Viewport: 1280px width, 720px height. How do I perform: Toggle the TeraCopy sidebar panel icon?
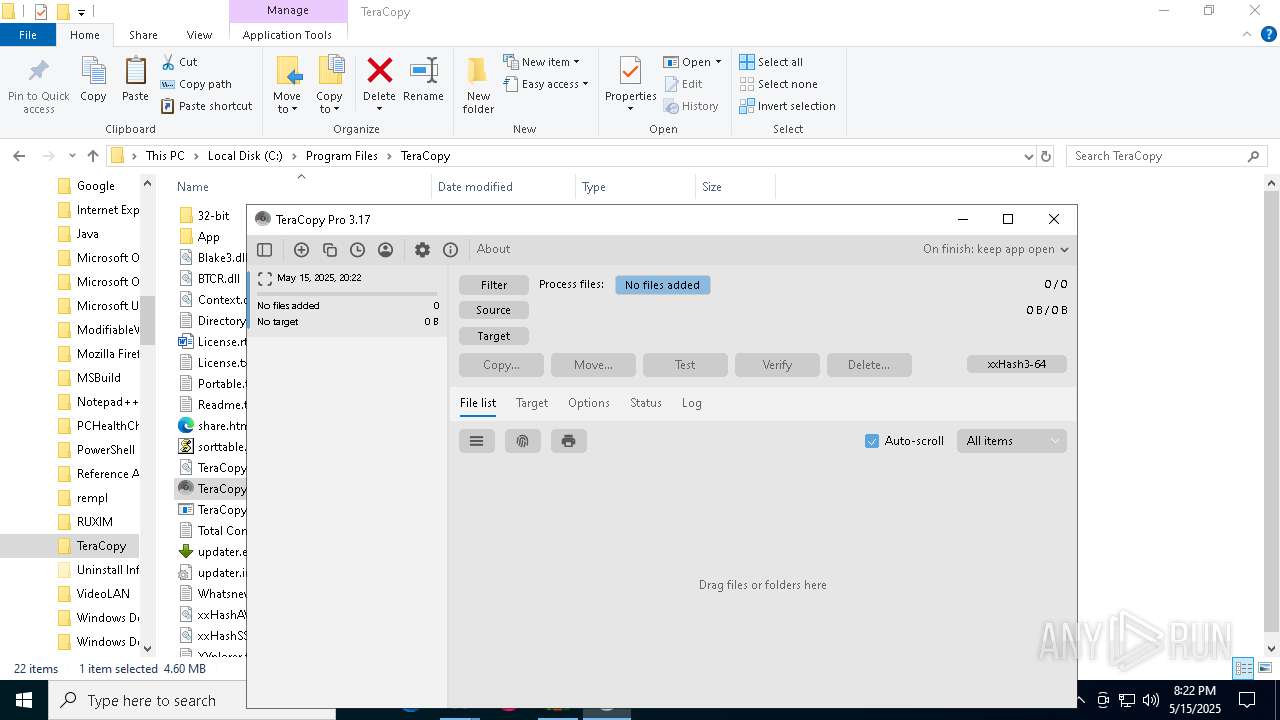[x=265, y=250]
